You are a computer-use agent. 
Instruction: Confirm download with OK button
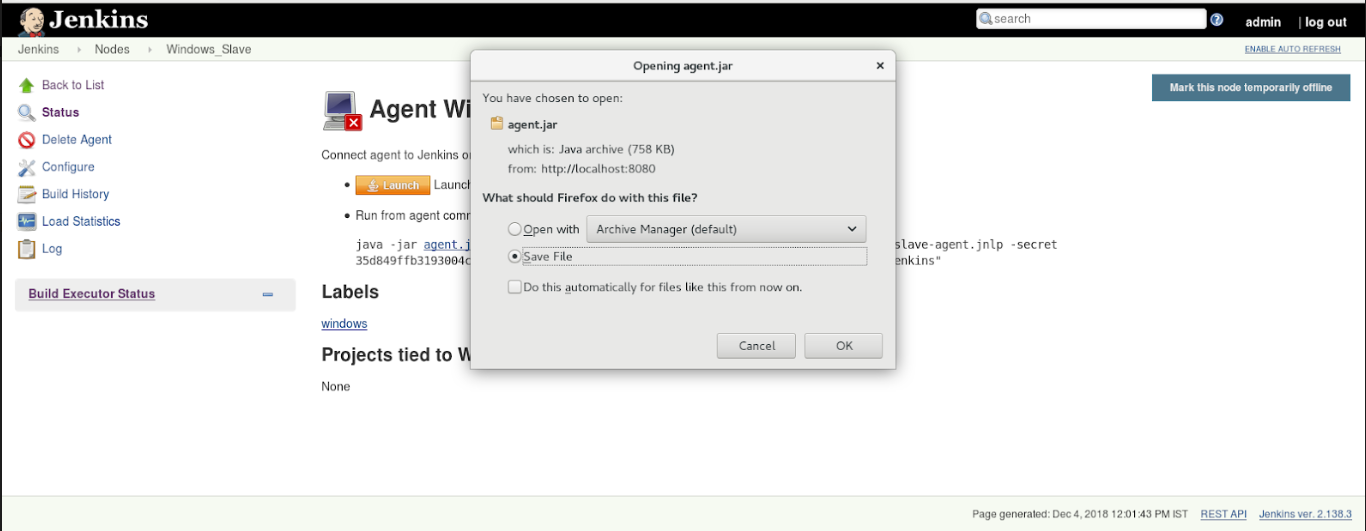(844, 346)
